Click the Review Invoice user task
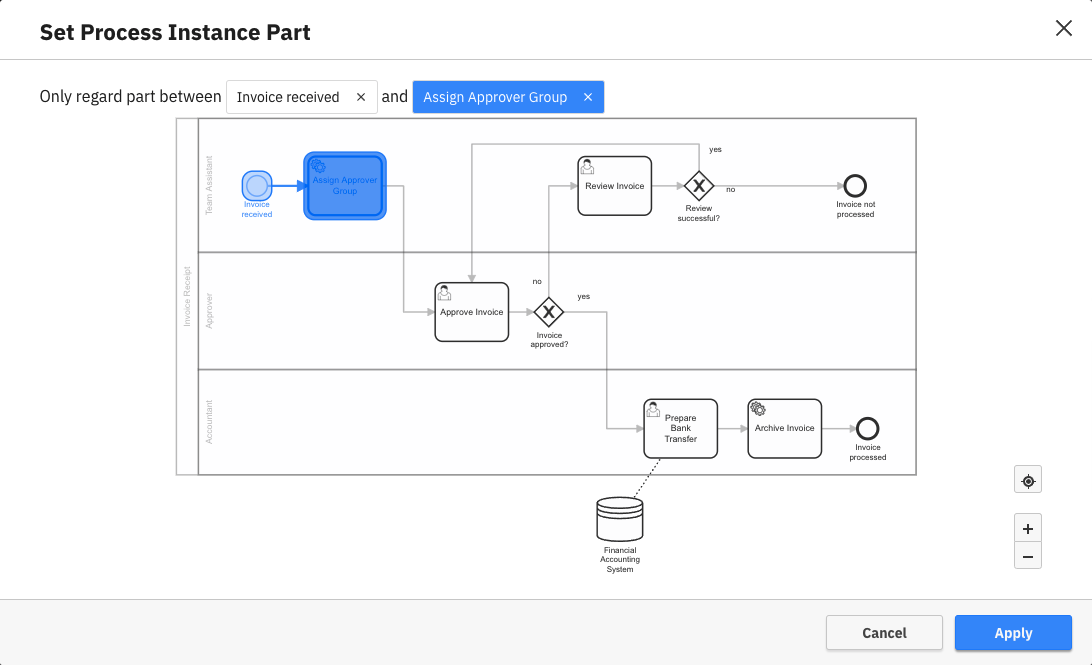The image size is (1092, 665). [614, 186]
